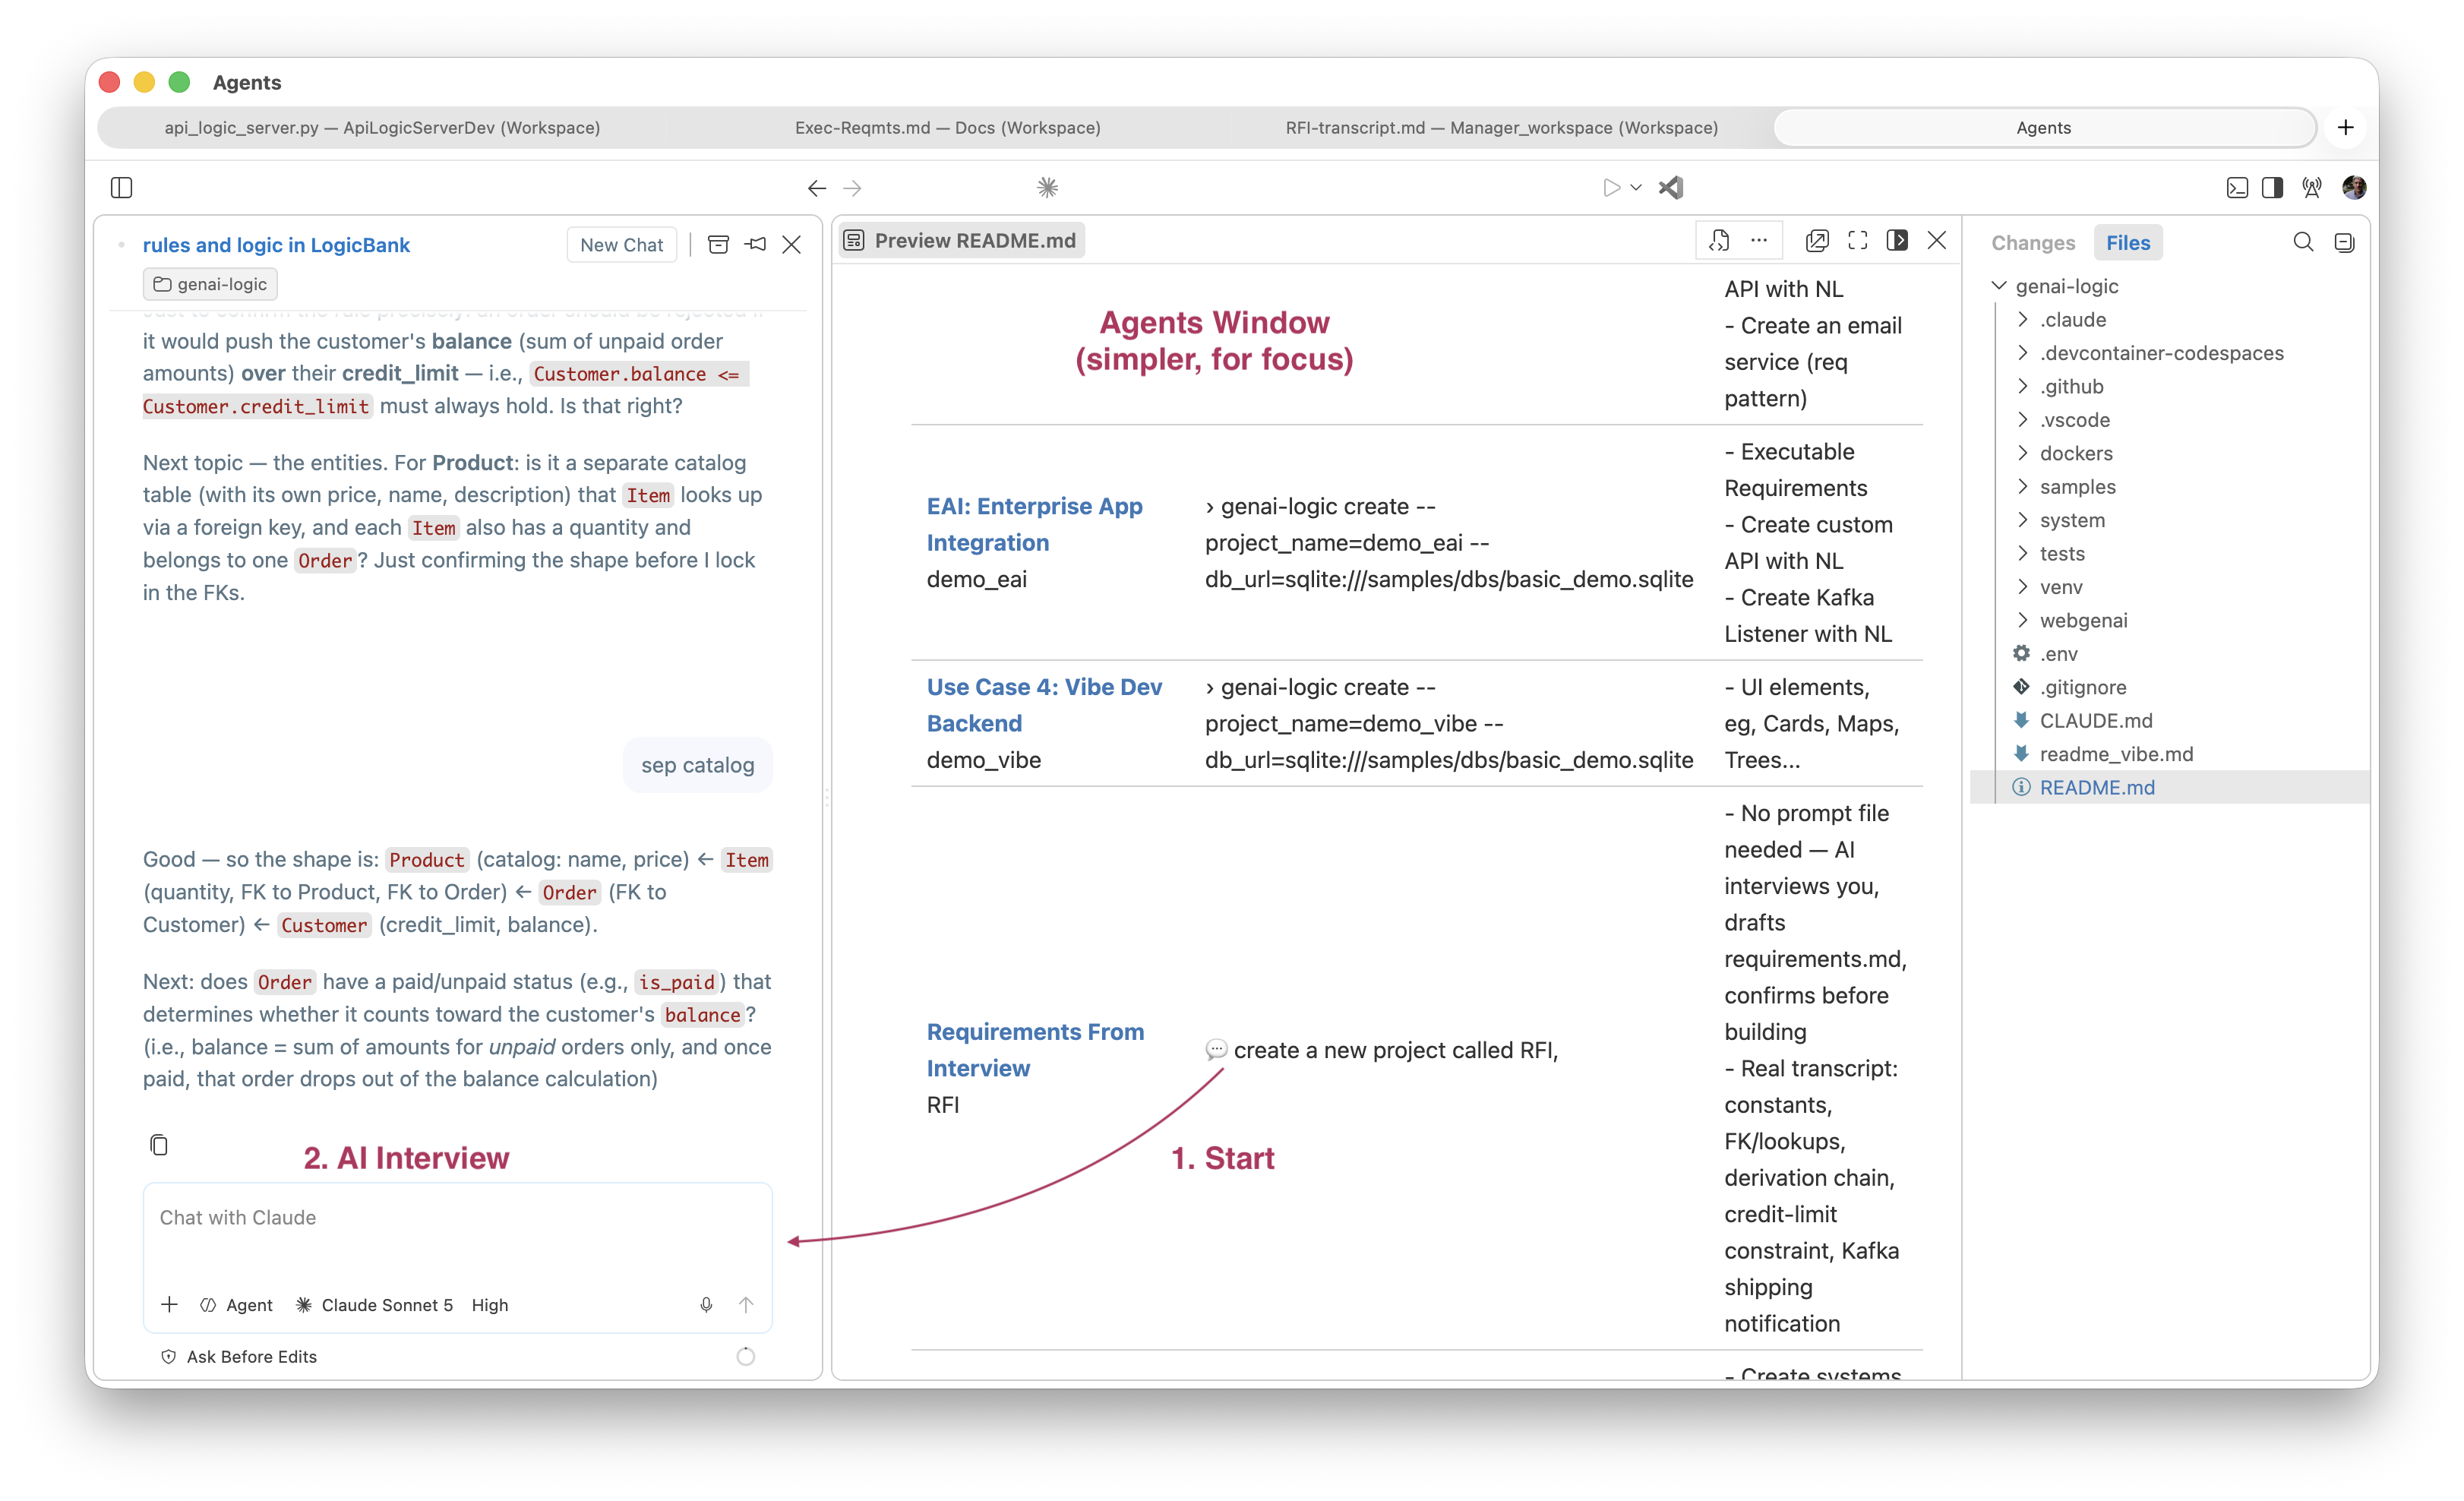Archive the chat with the box icon

pyautogui.click(x=718, y=245)
